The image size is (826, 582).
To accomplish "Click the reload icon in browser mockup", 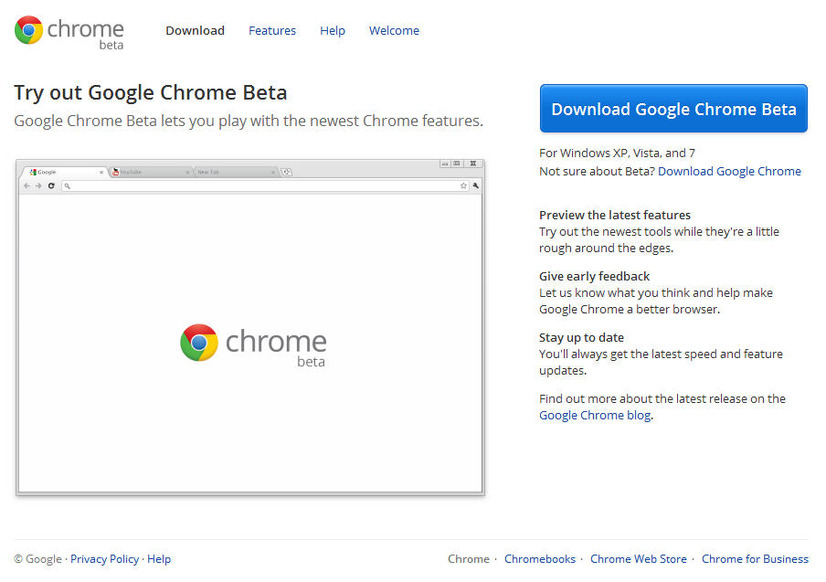I will [51, 186].
